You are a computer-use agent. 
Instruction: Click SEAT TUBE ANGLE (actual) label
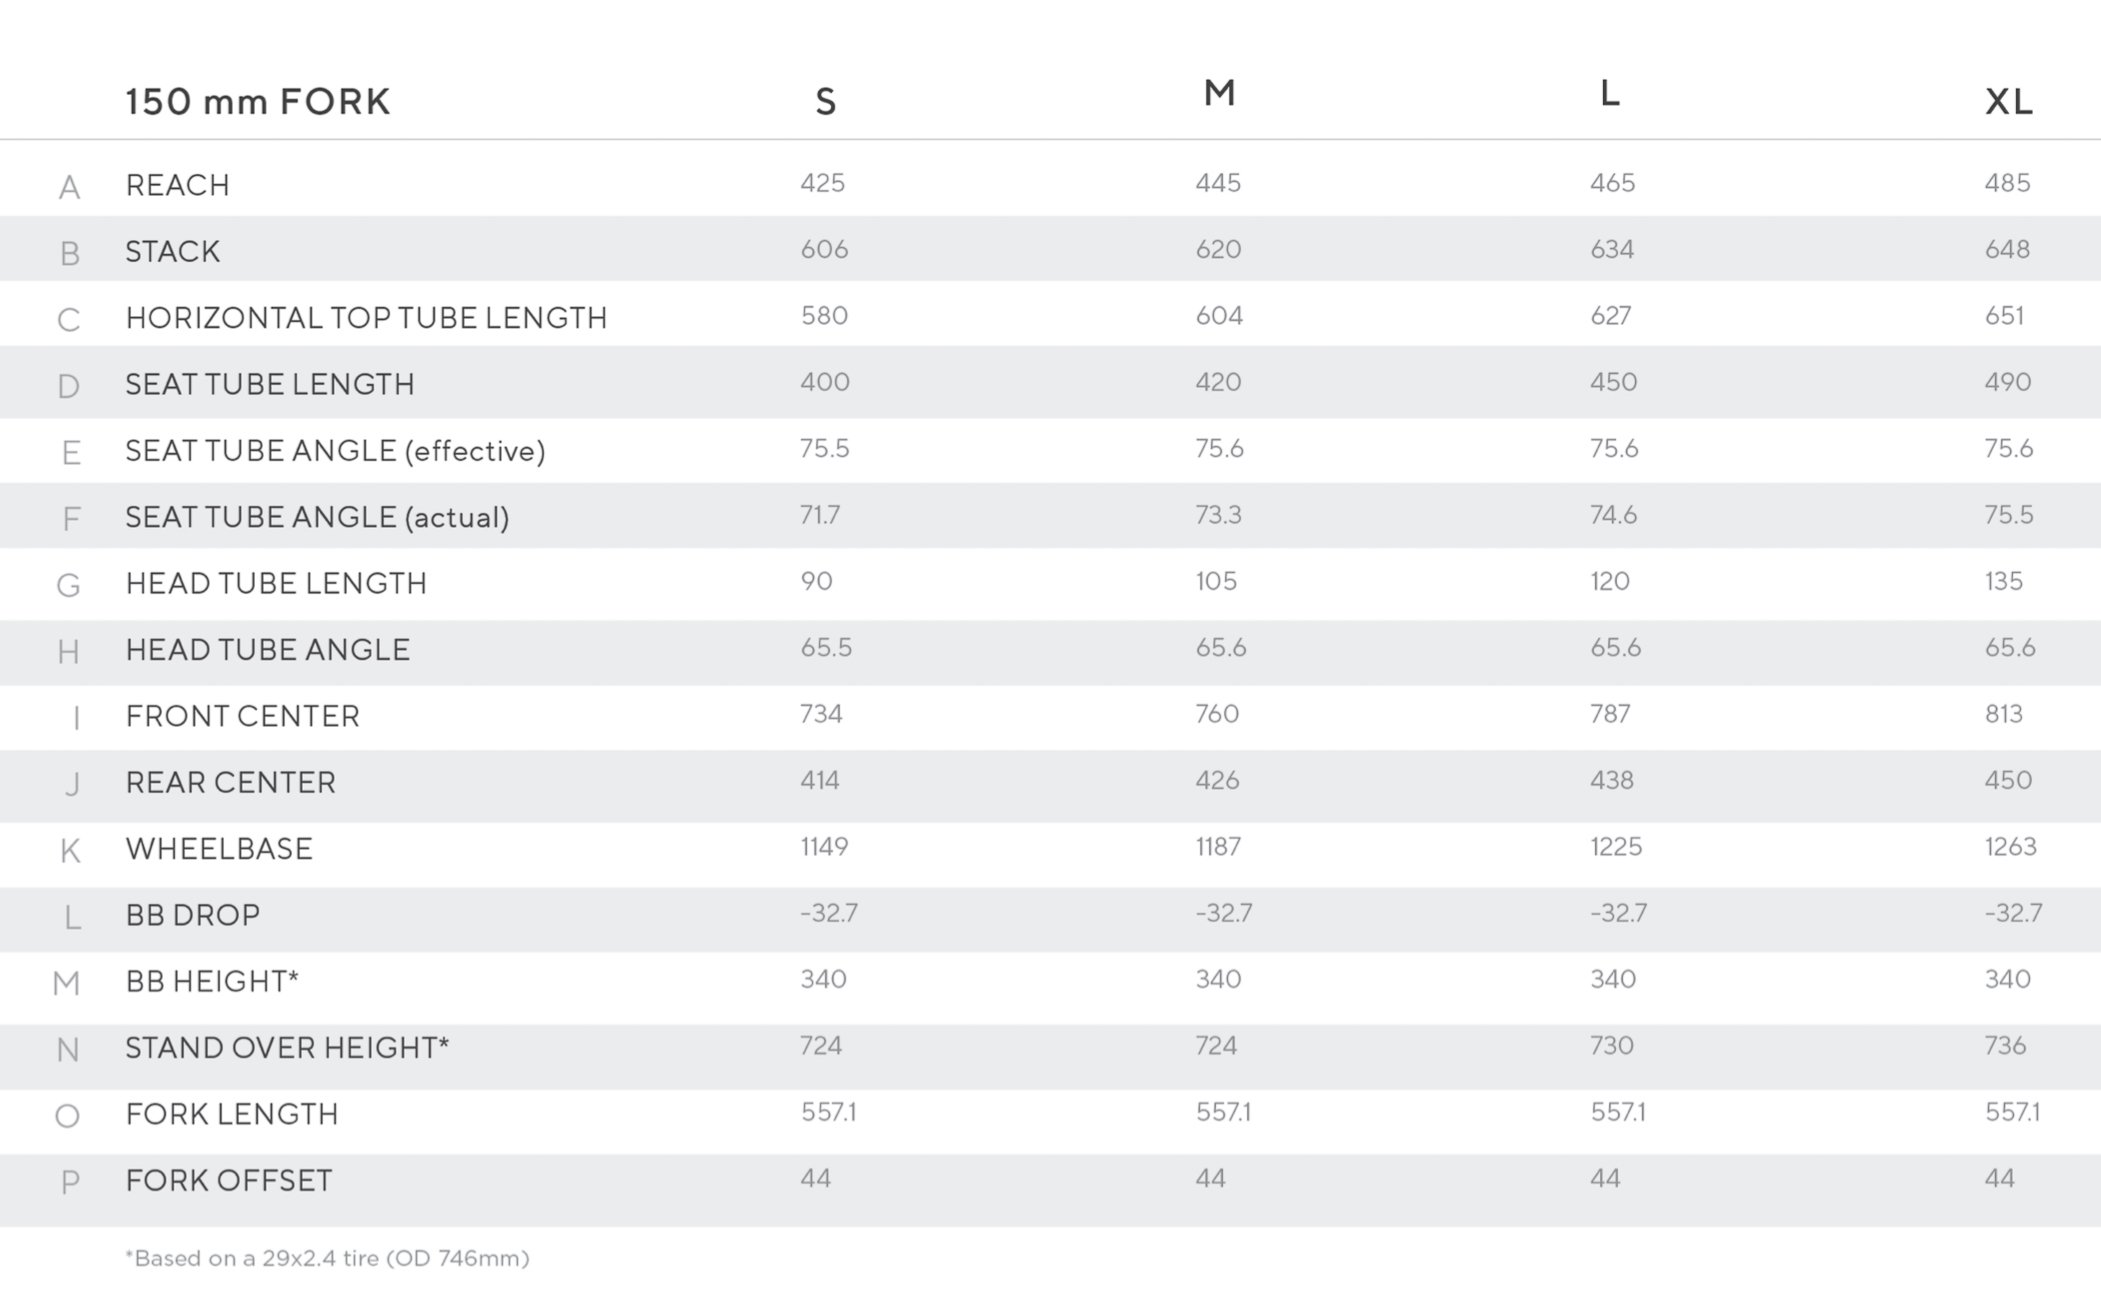tap(317, 517)
